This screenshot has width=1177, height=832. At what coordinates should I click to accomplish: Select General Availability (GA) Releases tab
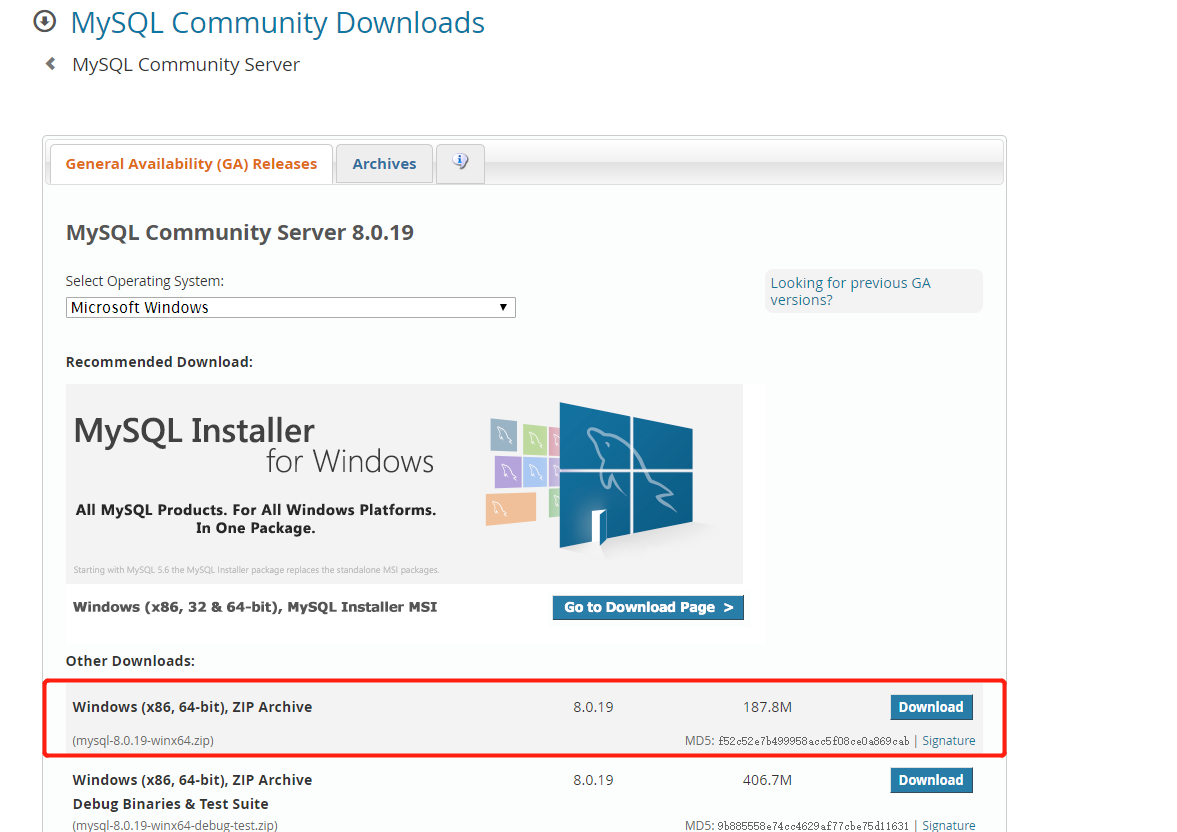point(191,164)
